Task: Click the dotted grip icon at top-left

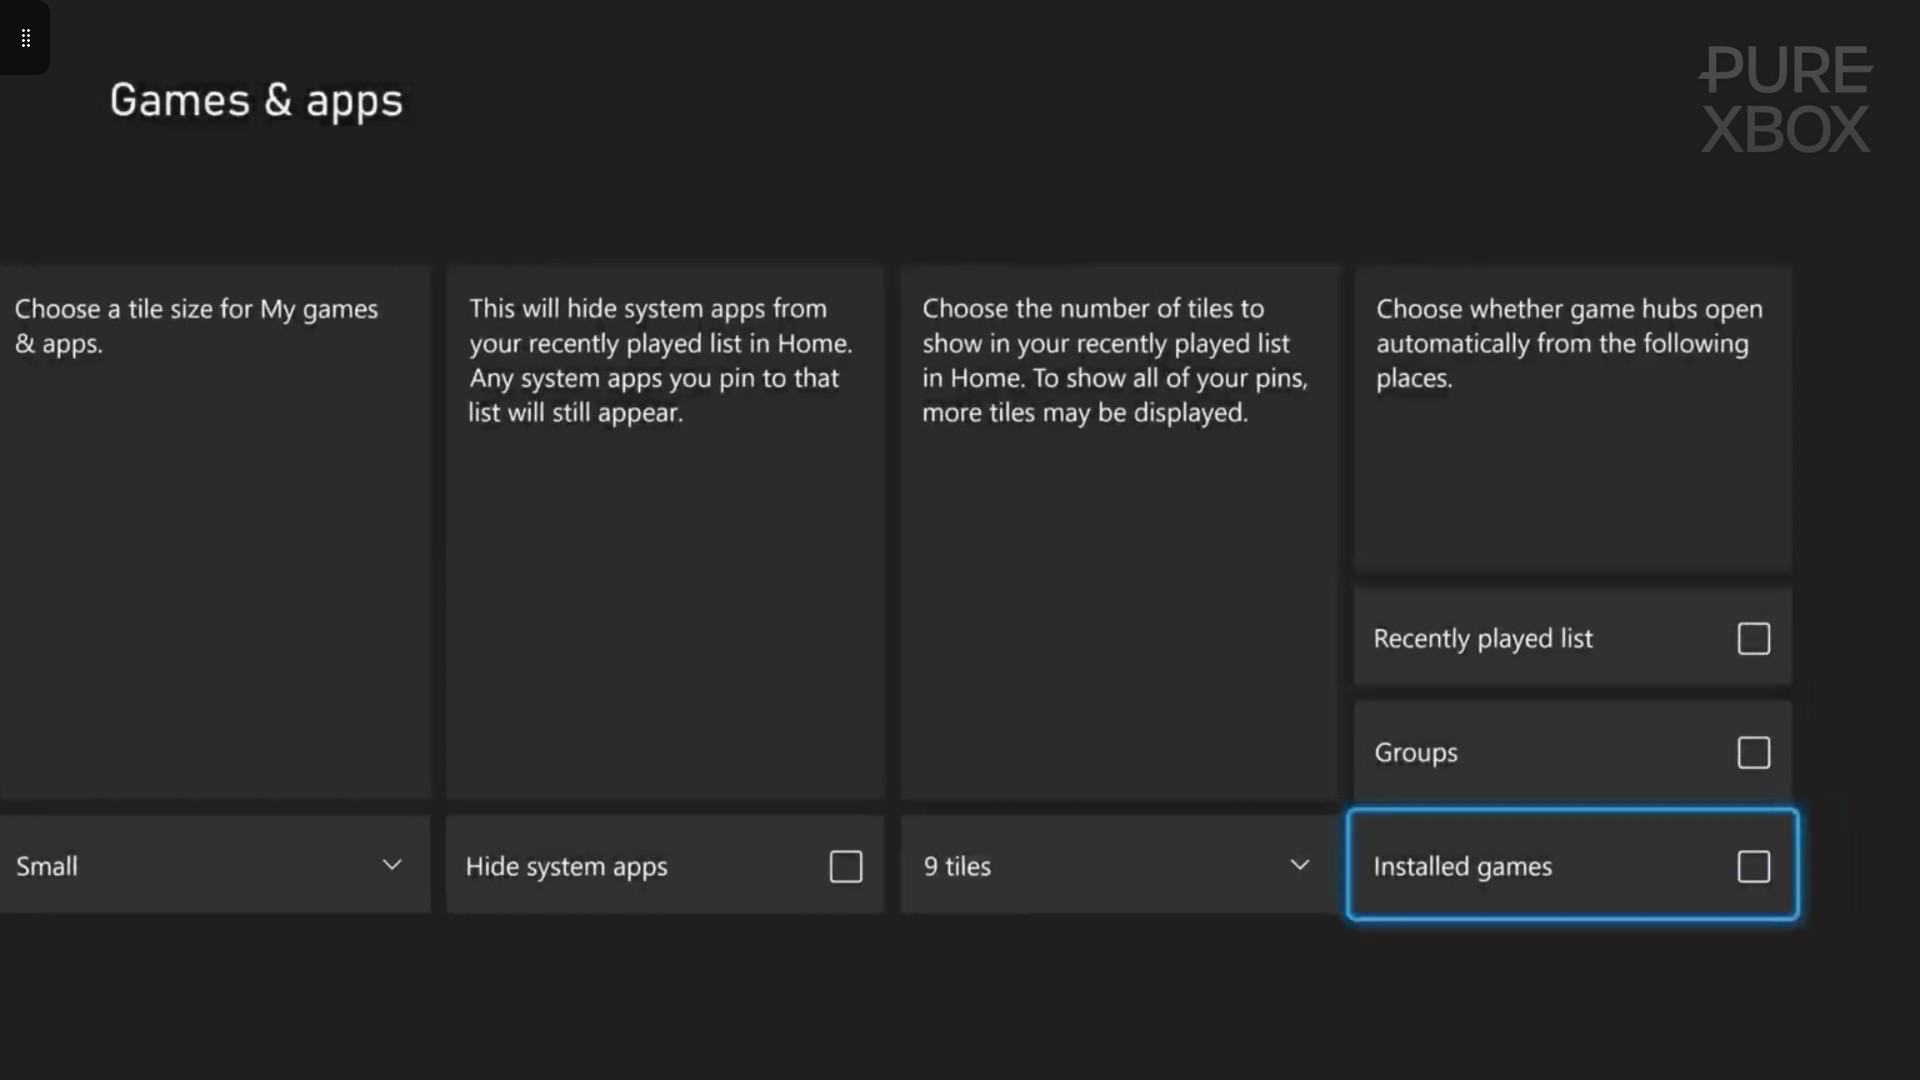Action: 26,38
